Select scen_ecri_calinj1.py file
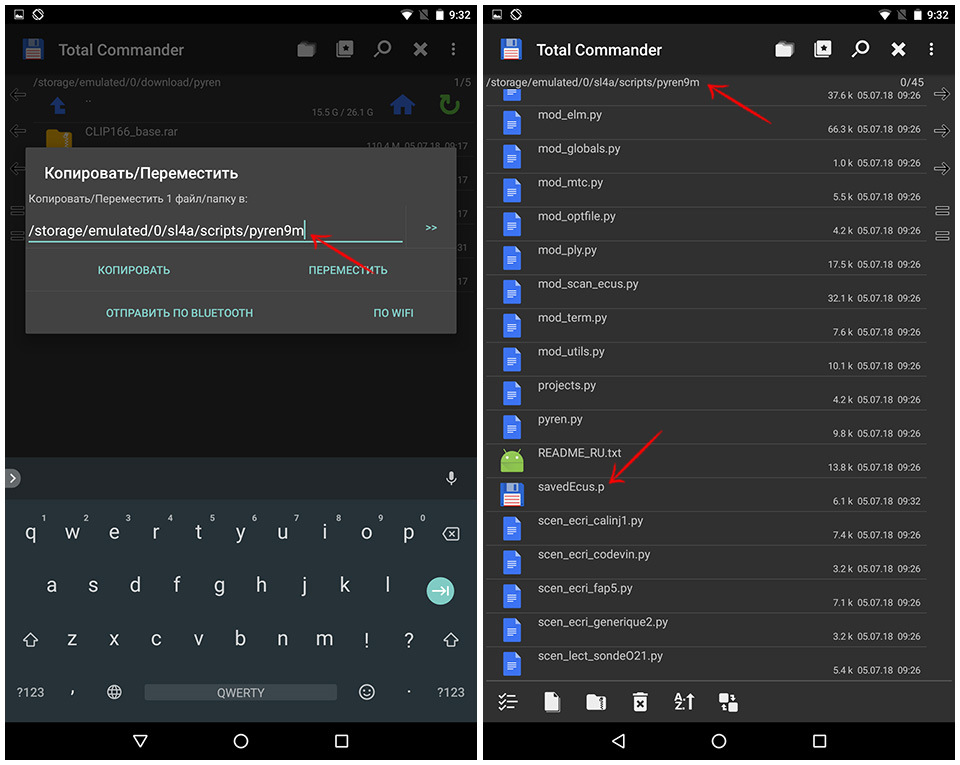Image resolution: width=960 pixels, height=765 pixels. [x=706, y=528]
